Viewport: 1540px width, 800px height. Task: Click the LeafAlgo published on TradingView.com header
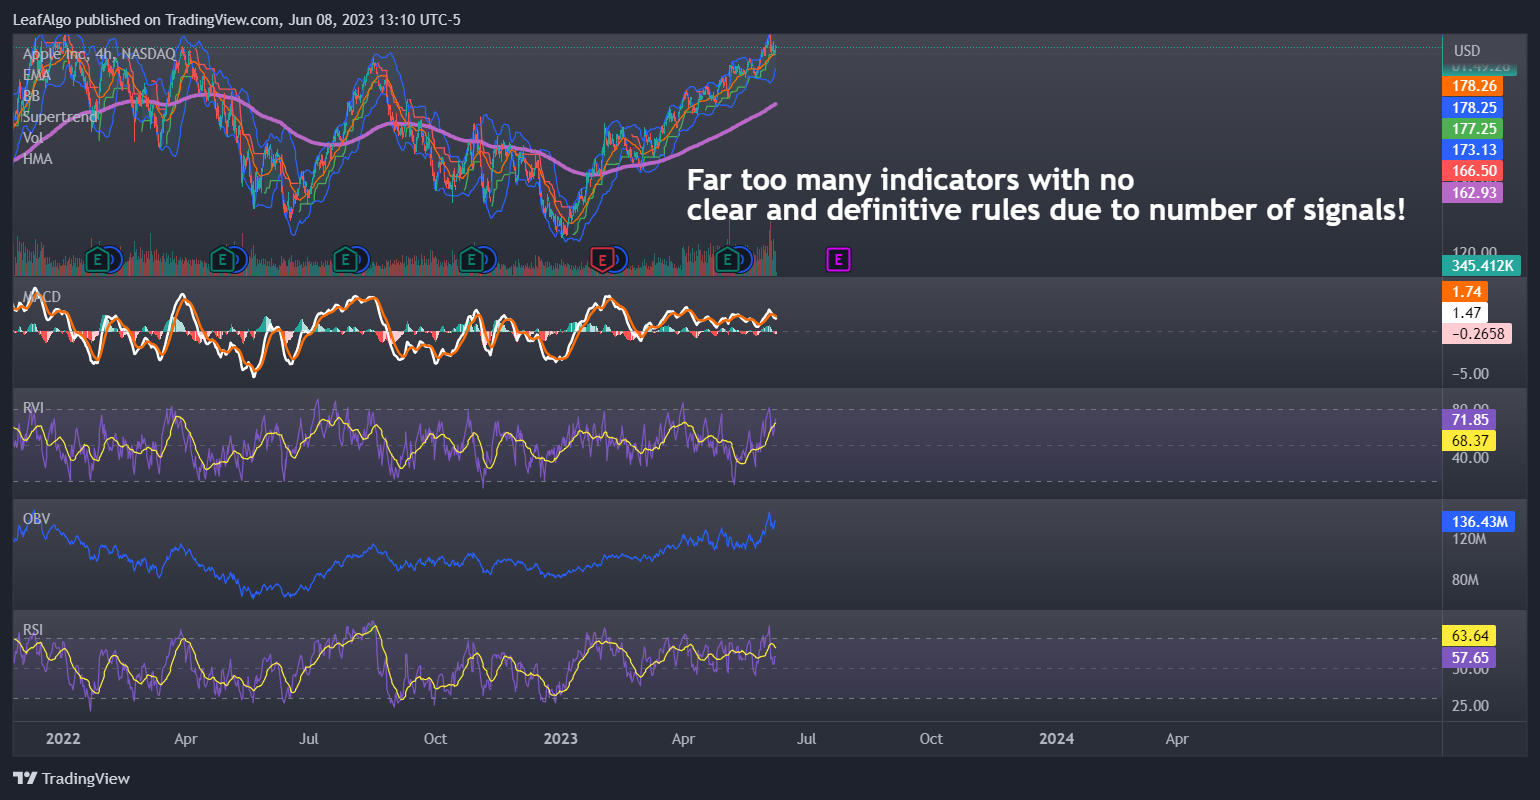coord(236,19)
